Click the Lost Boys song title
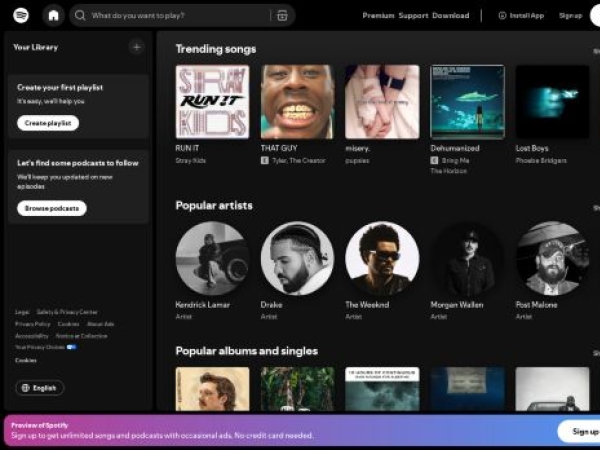600x450 pixels. tap(532, 148)
